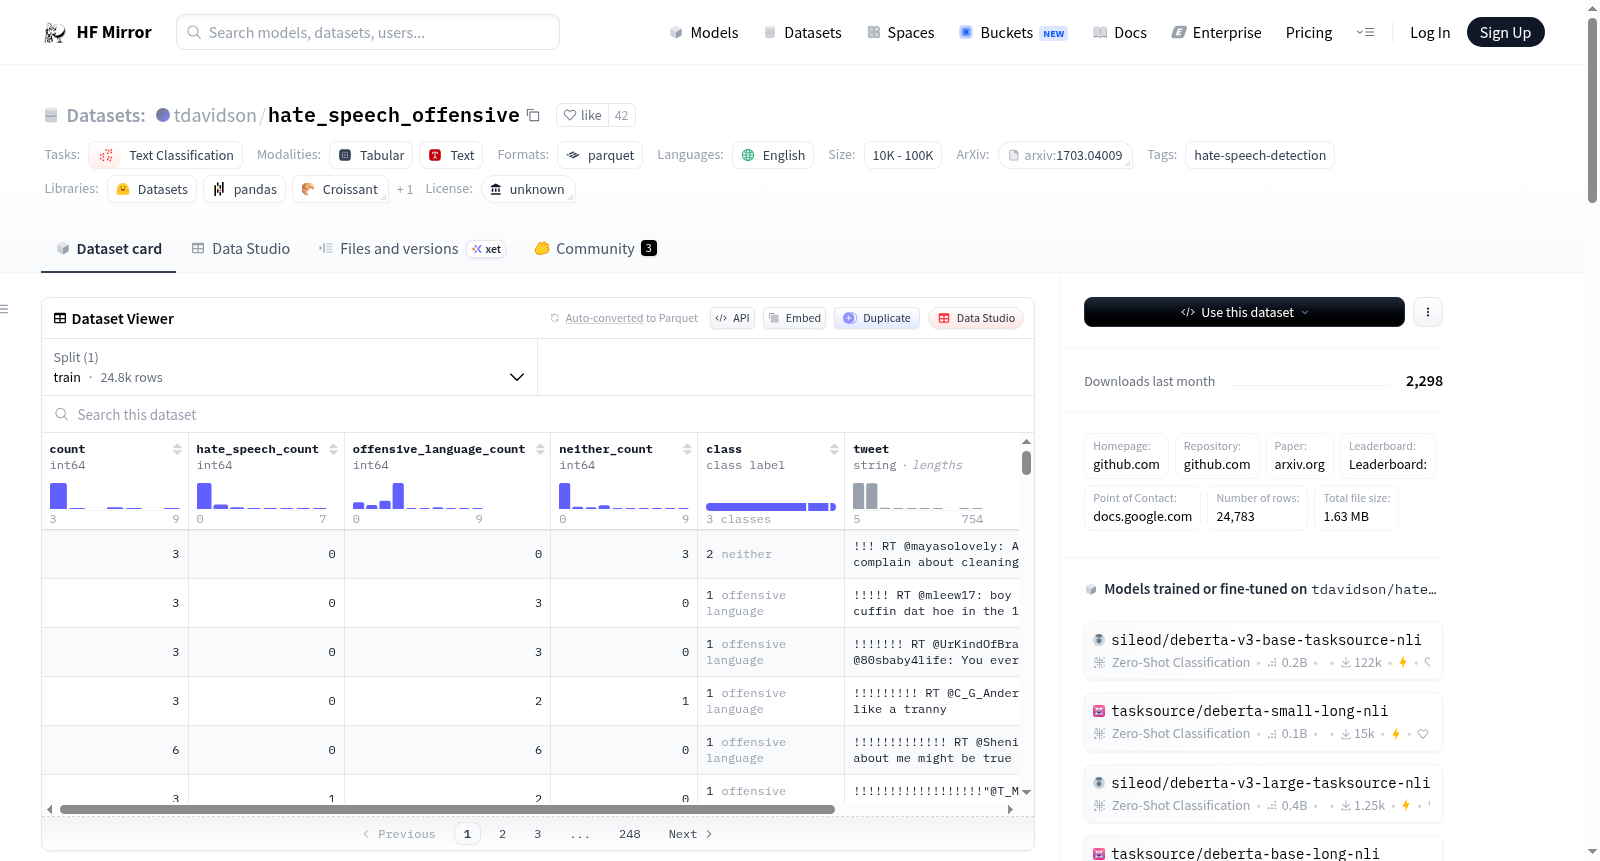This screenshot has height=861, width=1600.
Task: Click the Datasets library tag
Action: pyautogui.click(x=152, y=189)
